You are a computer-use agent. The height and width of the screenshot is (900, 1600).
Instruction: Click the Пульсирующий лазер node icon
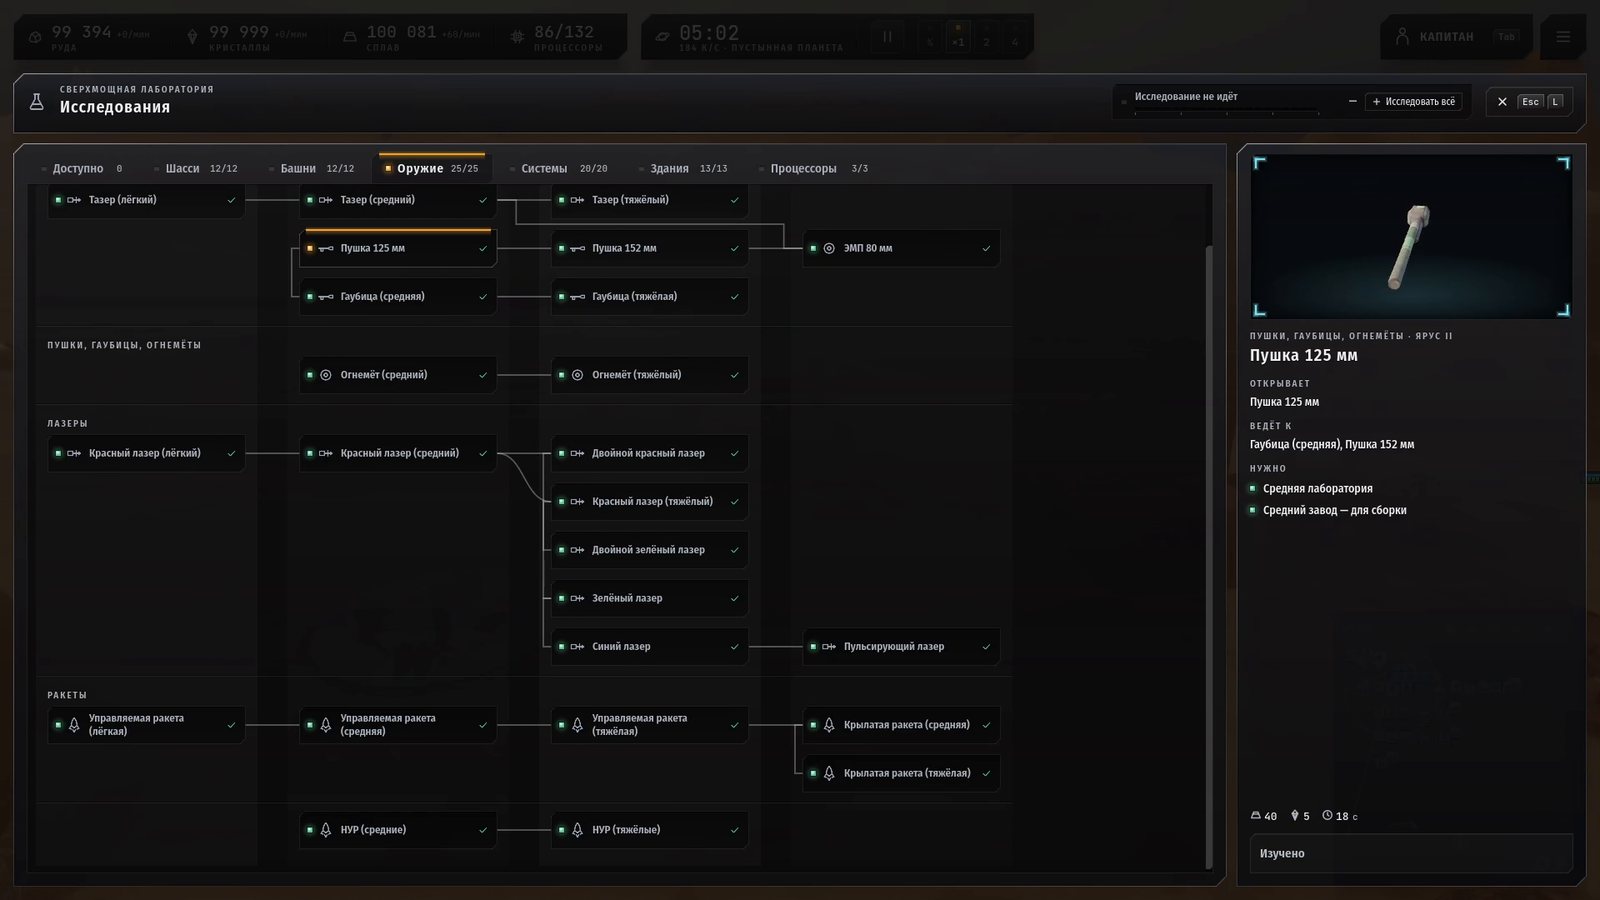[829, 647]
